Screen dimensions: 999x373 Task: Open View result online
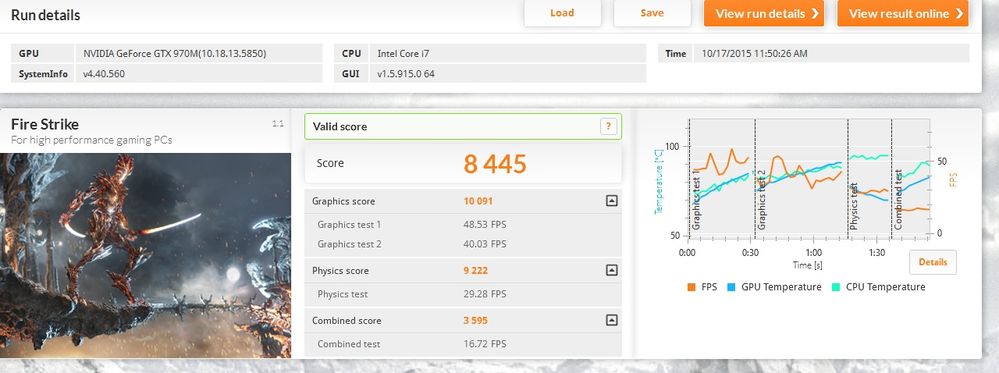[x=903, y=13]
